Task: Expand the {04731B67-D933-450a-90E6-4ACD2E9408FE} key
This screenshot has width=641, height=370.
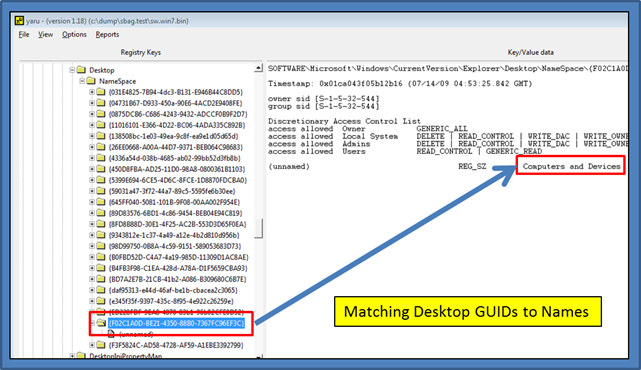Action: click(x=92, y=103)
